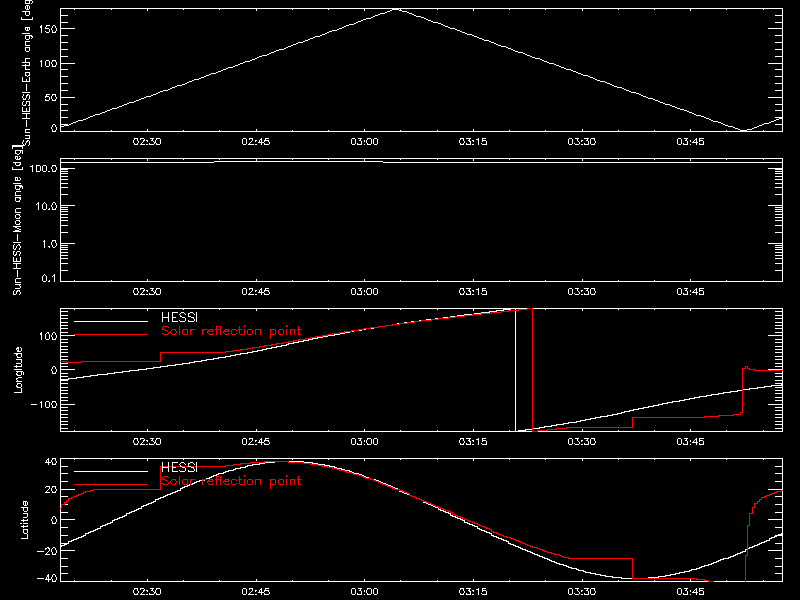This screenshot has height=600, width=800.
Task: Click 03:00 time label under Longitude plot
Action: pos(364,442)
